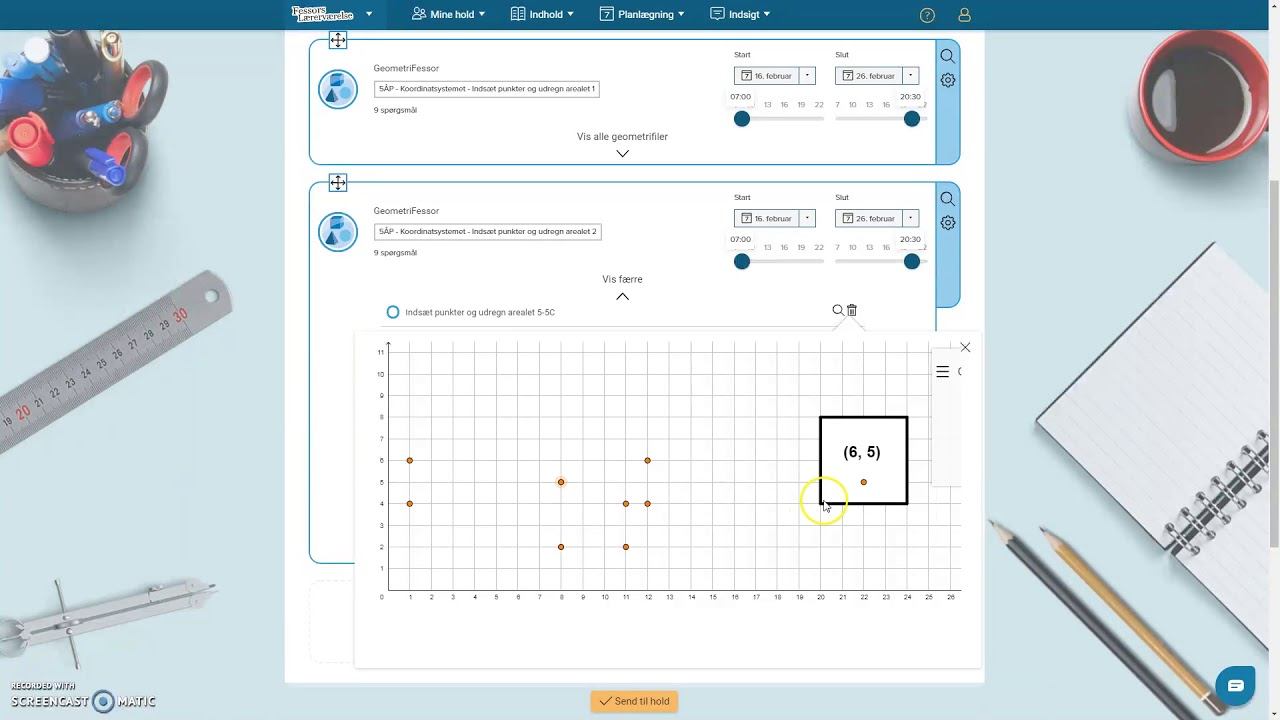Collapse list with Vis færre chevron
Screen dimensions: 1280x720
[x=622, y=296]
